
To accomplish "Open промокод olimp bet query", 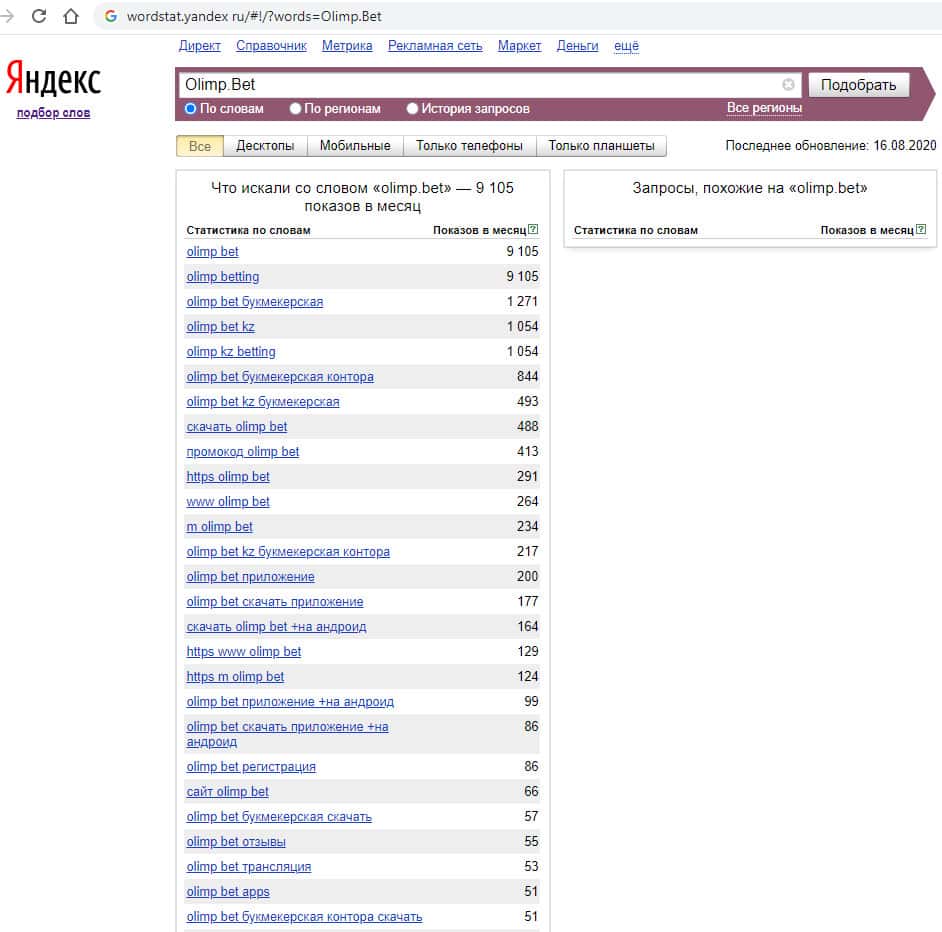I will pos(243,452).
